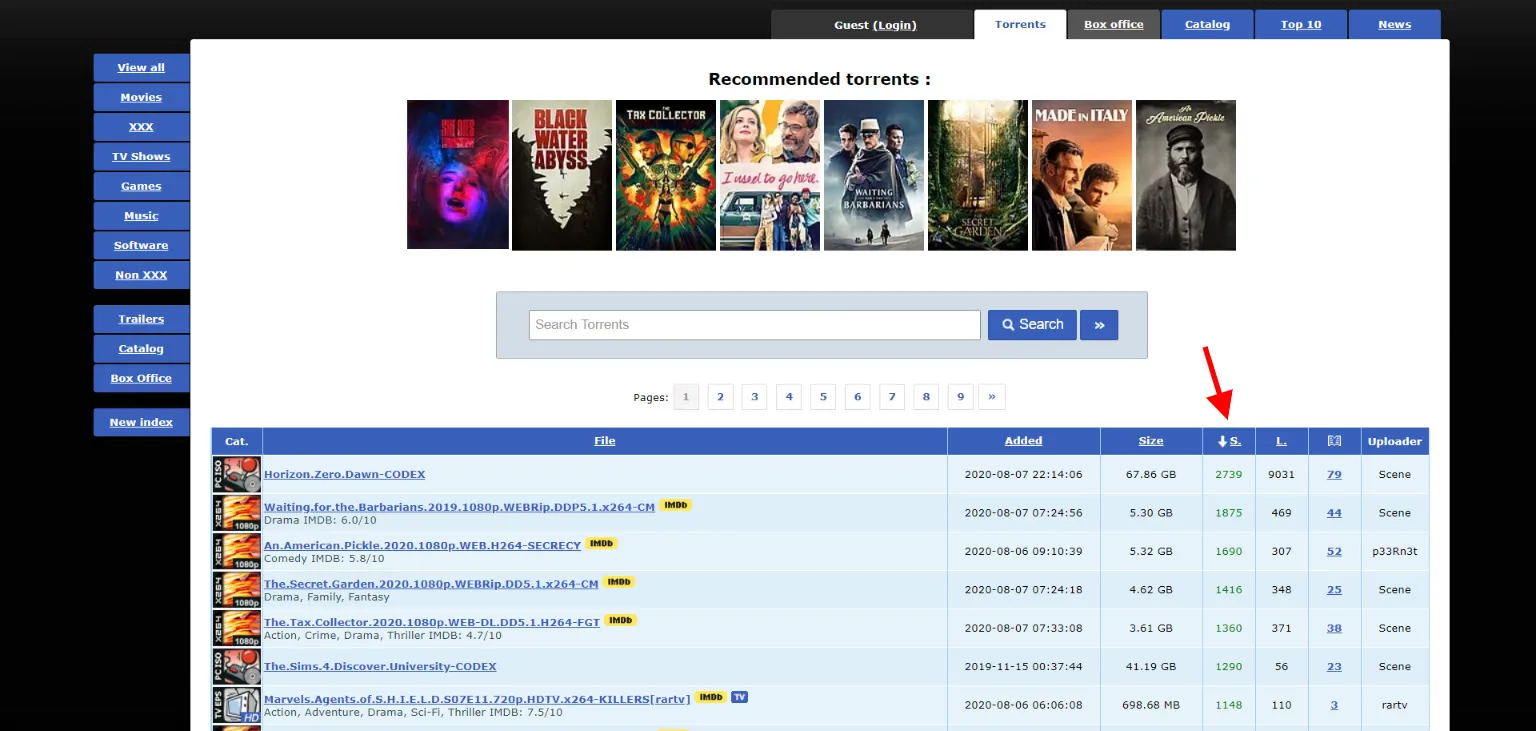Viewport: 1536px width, 731px height.
Task: Open Catalog from the left sidebar
Action: (x=141, y=349)
